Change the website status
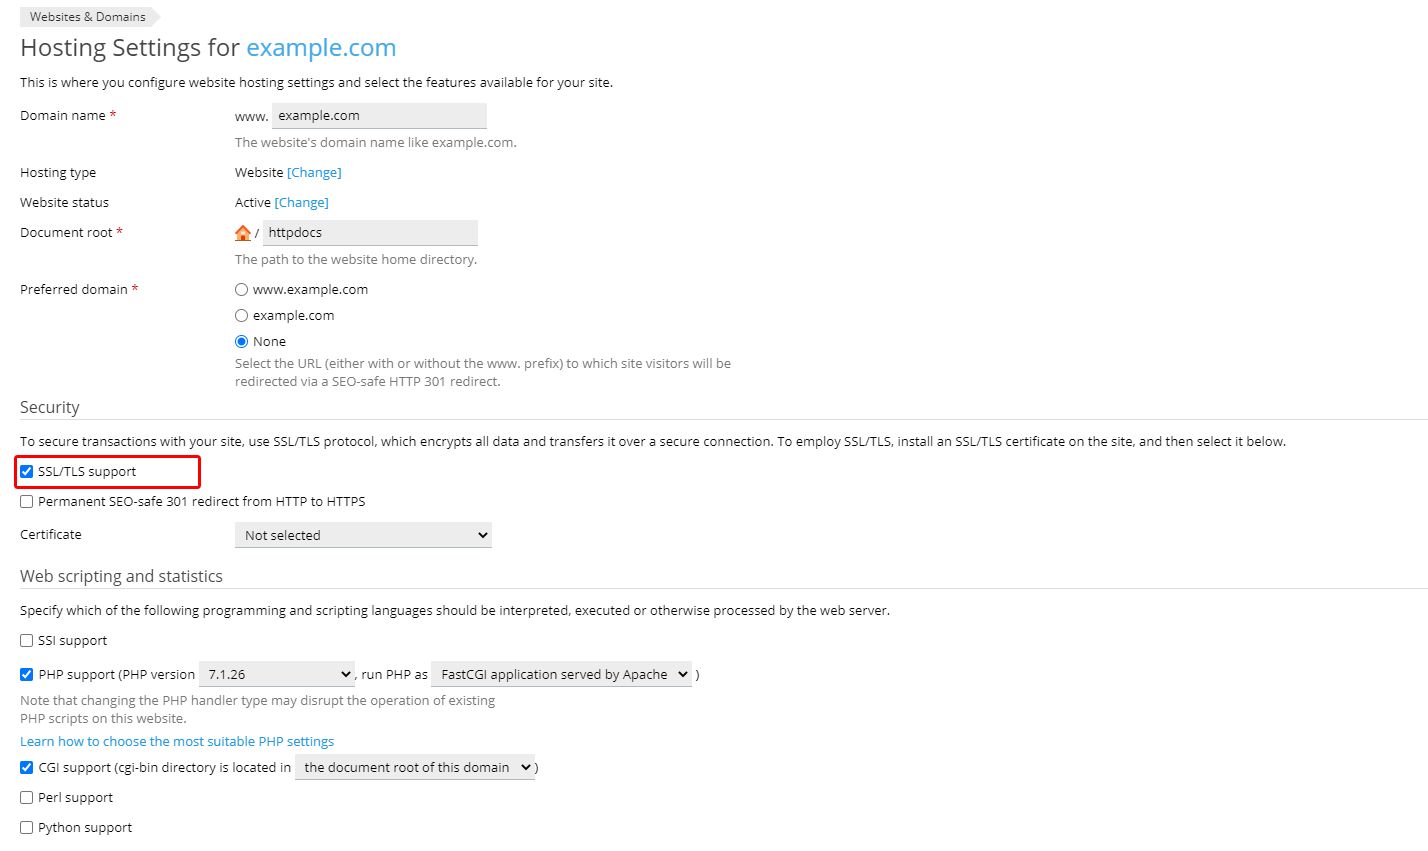The height and width of the screenshot is (851, 1428). coord(302,203)
